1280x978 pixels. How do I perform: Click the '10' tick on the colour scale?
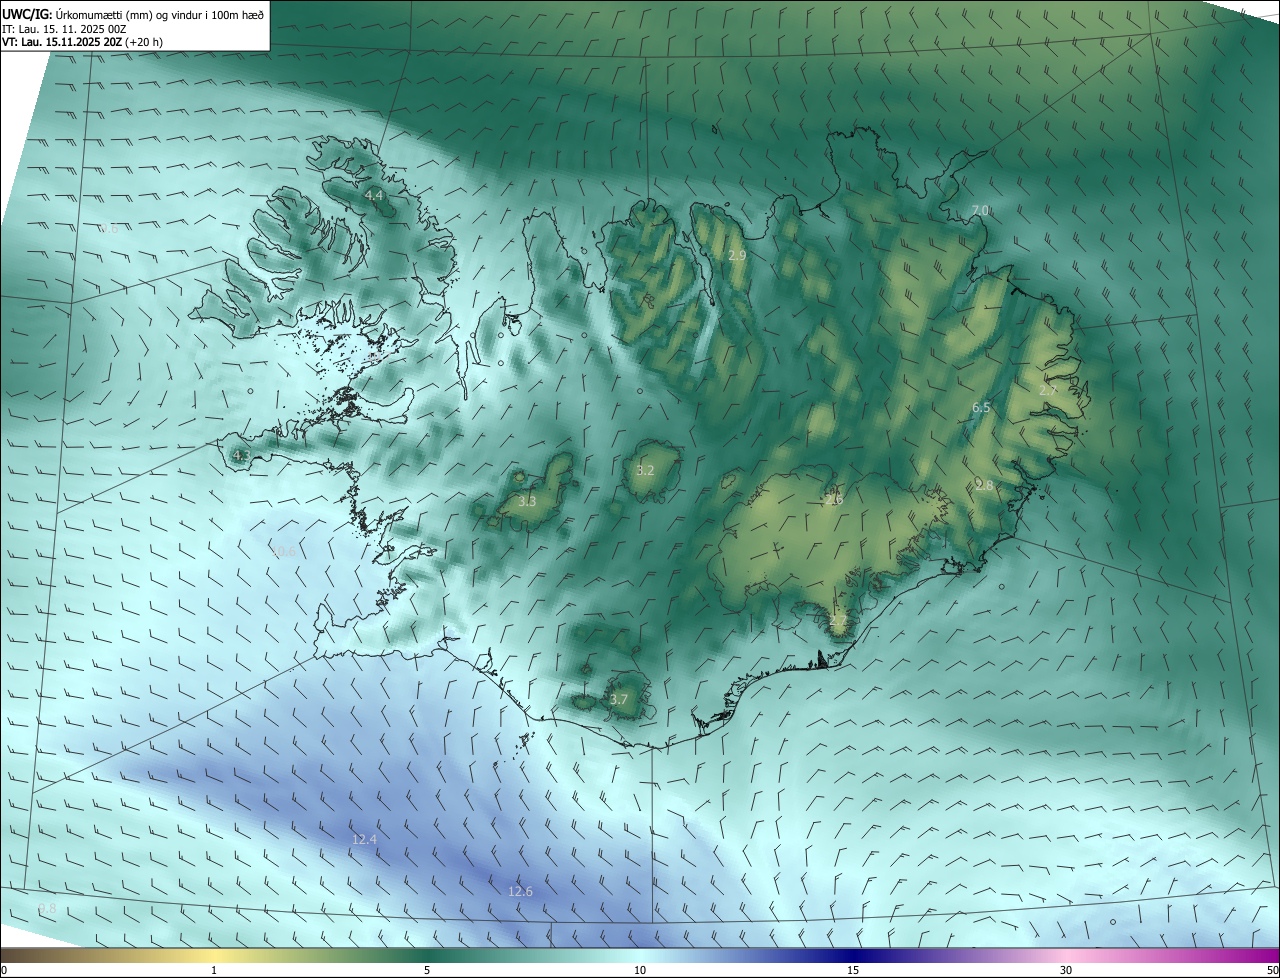[640, 970]
